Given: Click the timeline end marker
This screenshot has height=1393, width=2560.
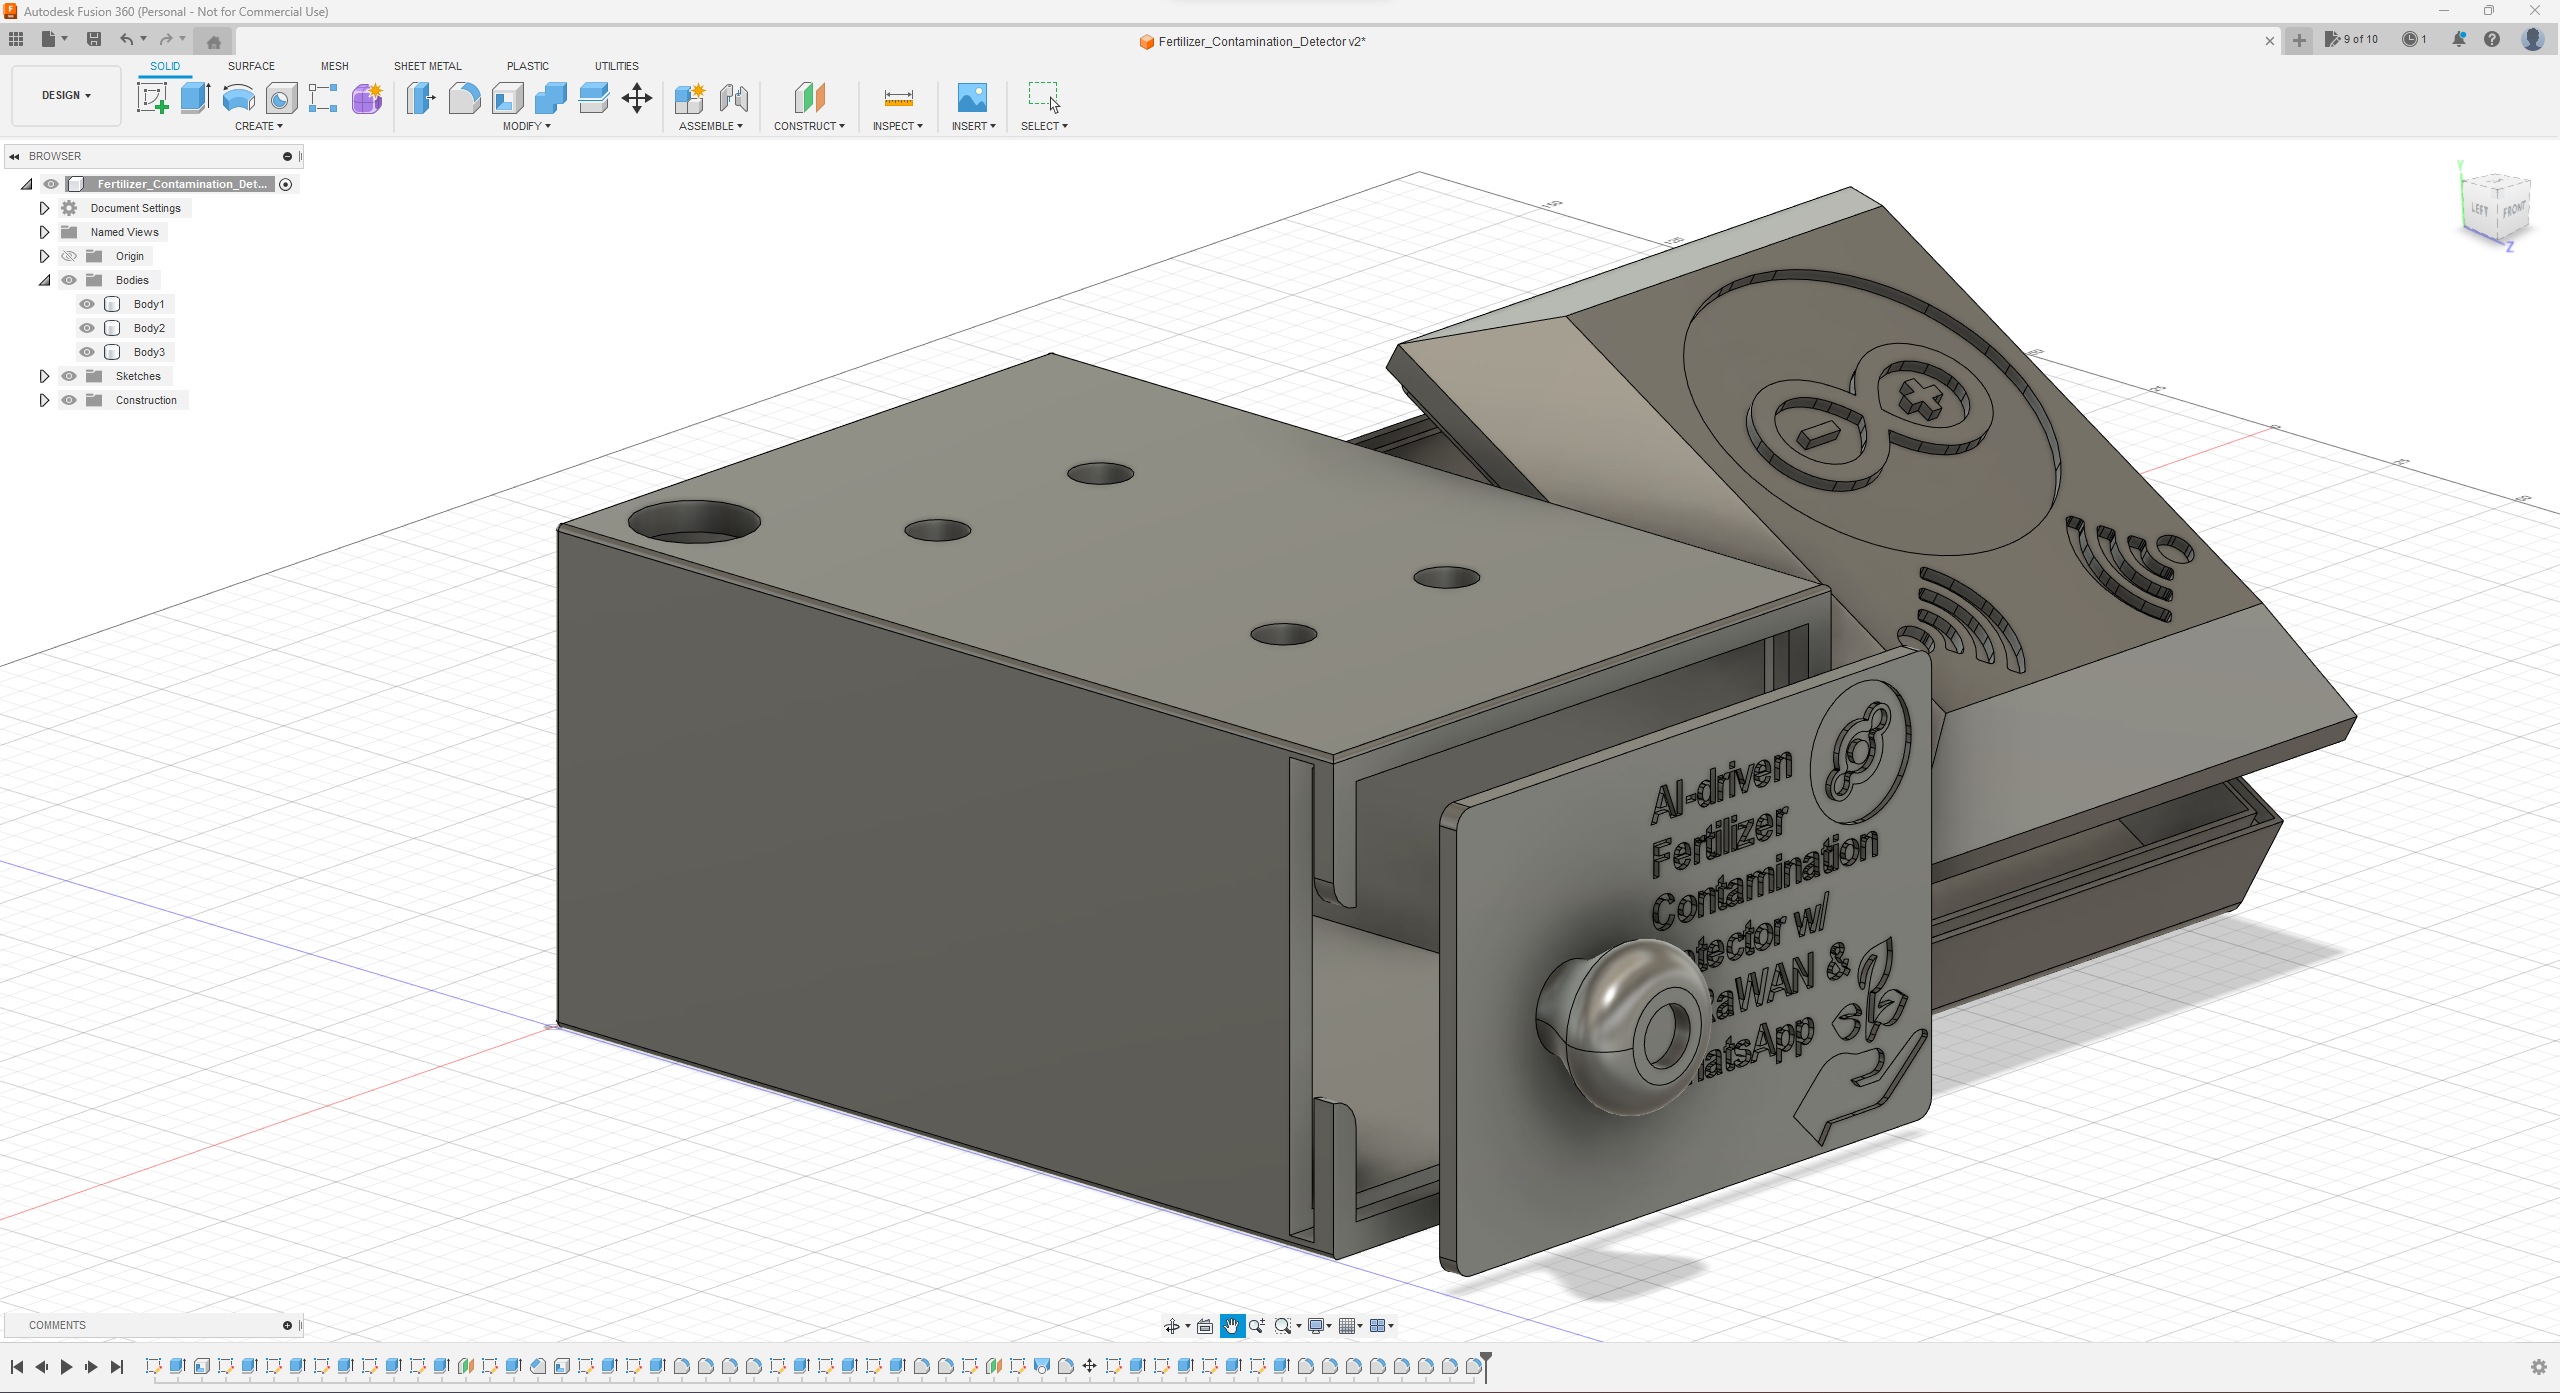Looking at the screenshot, I should pos(1486,1362).
